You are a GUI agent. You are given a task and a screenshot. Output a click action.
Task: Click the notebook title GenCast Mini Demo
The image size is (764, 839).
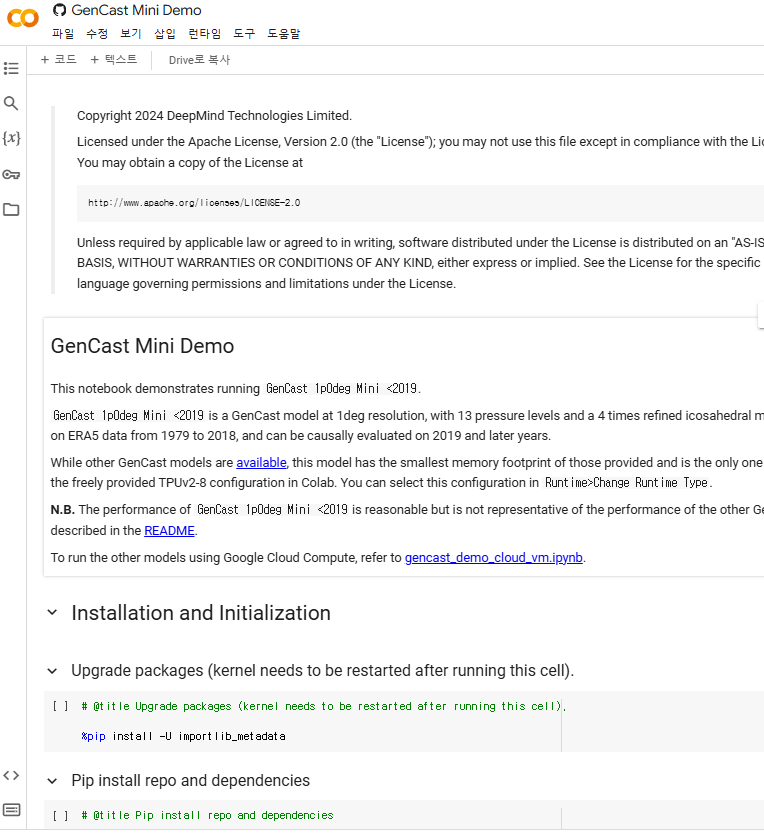[x=136, y=10]
